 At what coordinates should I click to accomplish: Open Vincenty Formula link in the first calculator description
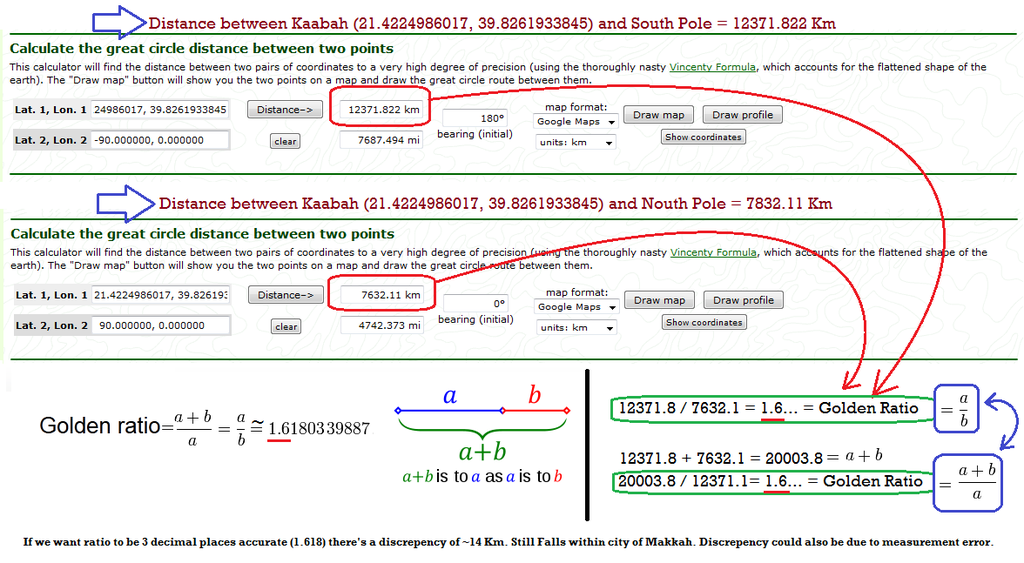pos(712,68)
